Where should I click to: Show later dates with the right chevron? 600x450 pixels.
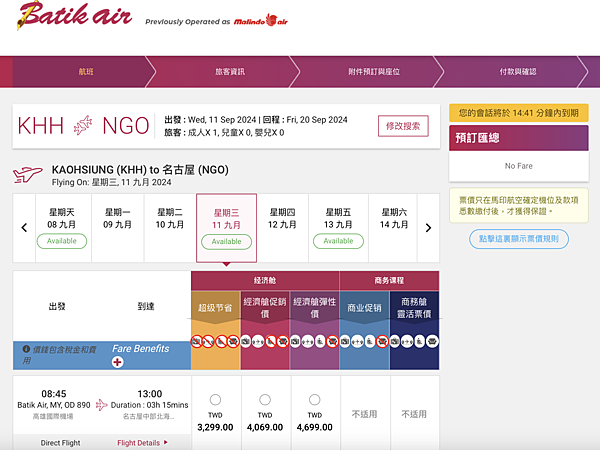(x=428, y=228)
